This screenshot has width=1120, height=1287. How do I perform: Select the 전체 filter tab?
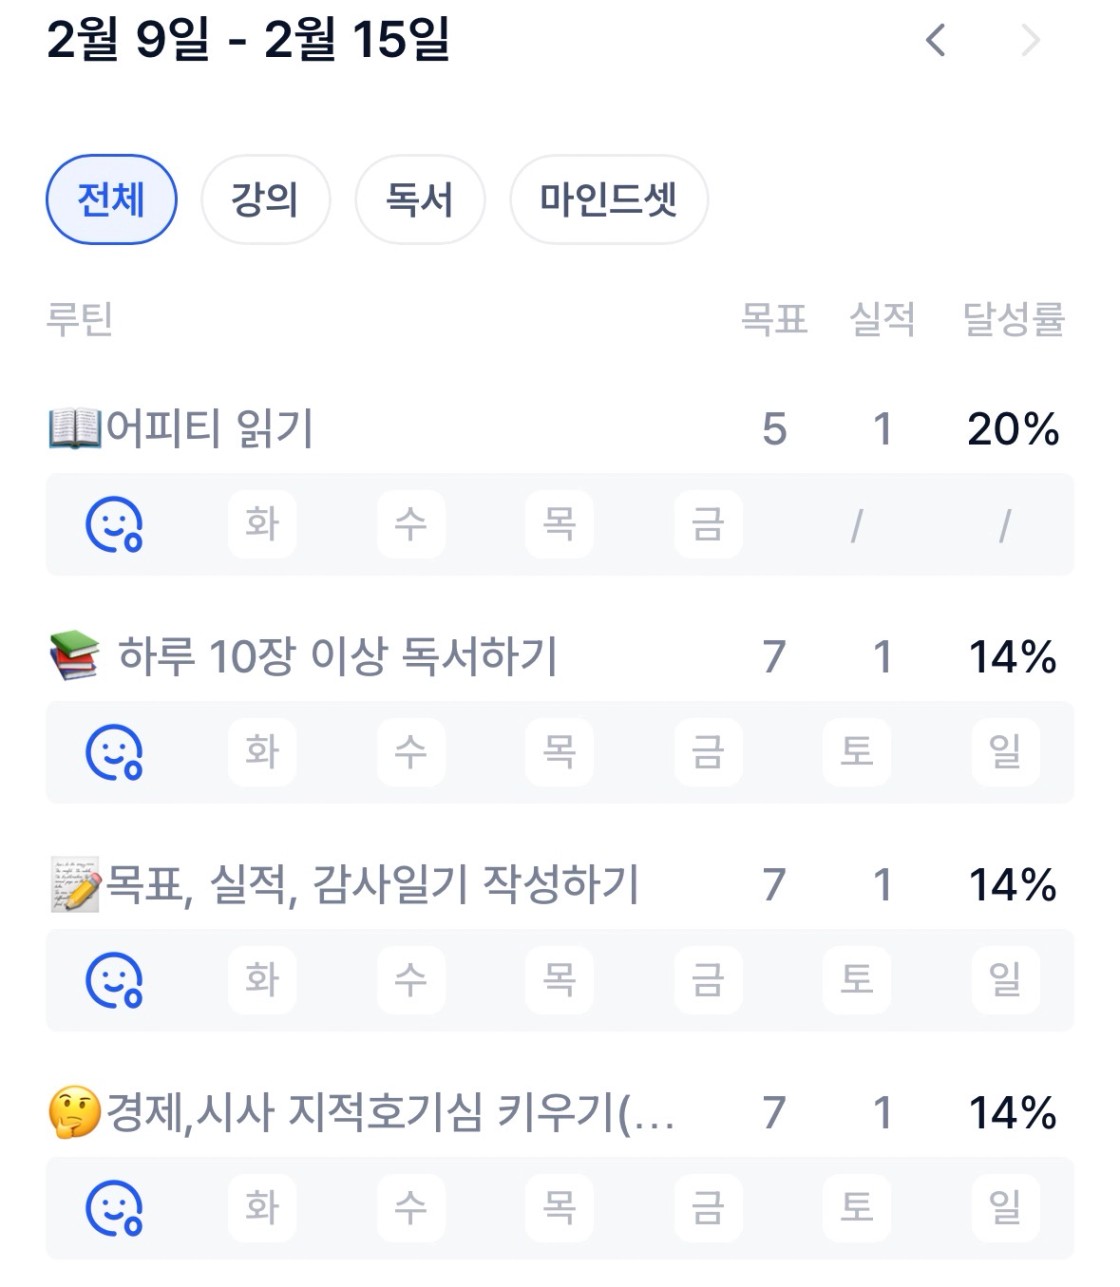coord(111,199)
